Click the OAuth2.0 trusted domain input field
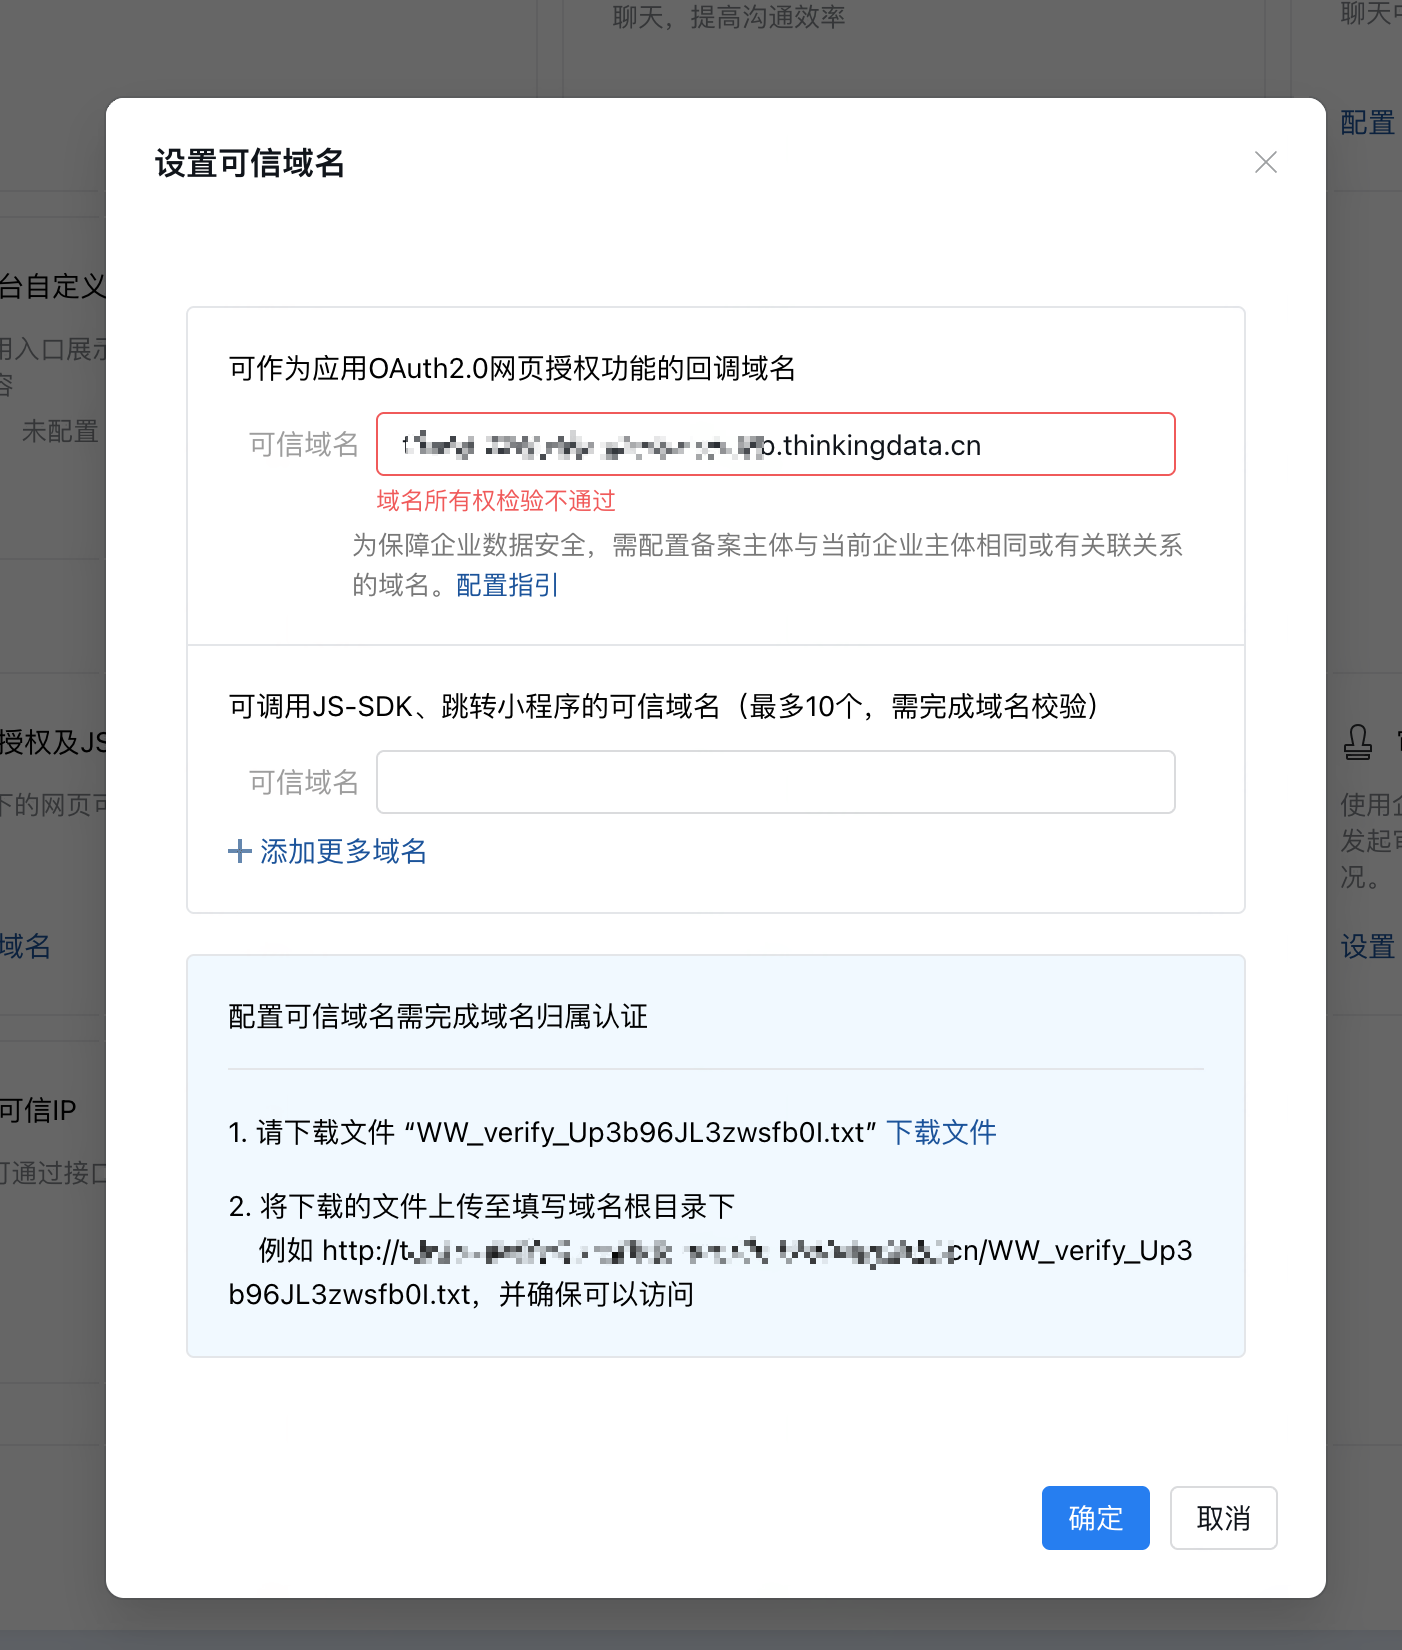The image size is (1402, 1650). pyautogui.click(x=775, y=444)
